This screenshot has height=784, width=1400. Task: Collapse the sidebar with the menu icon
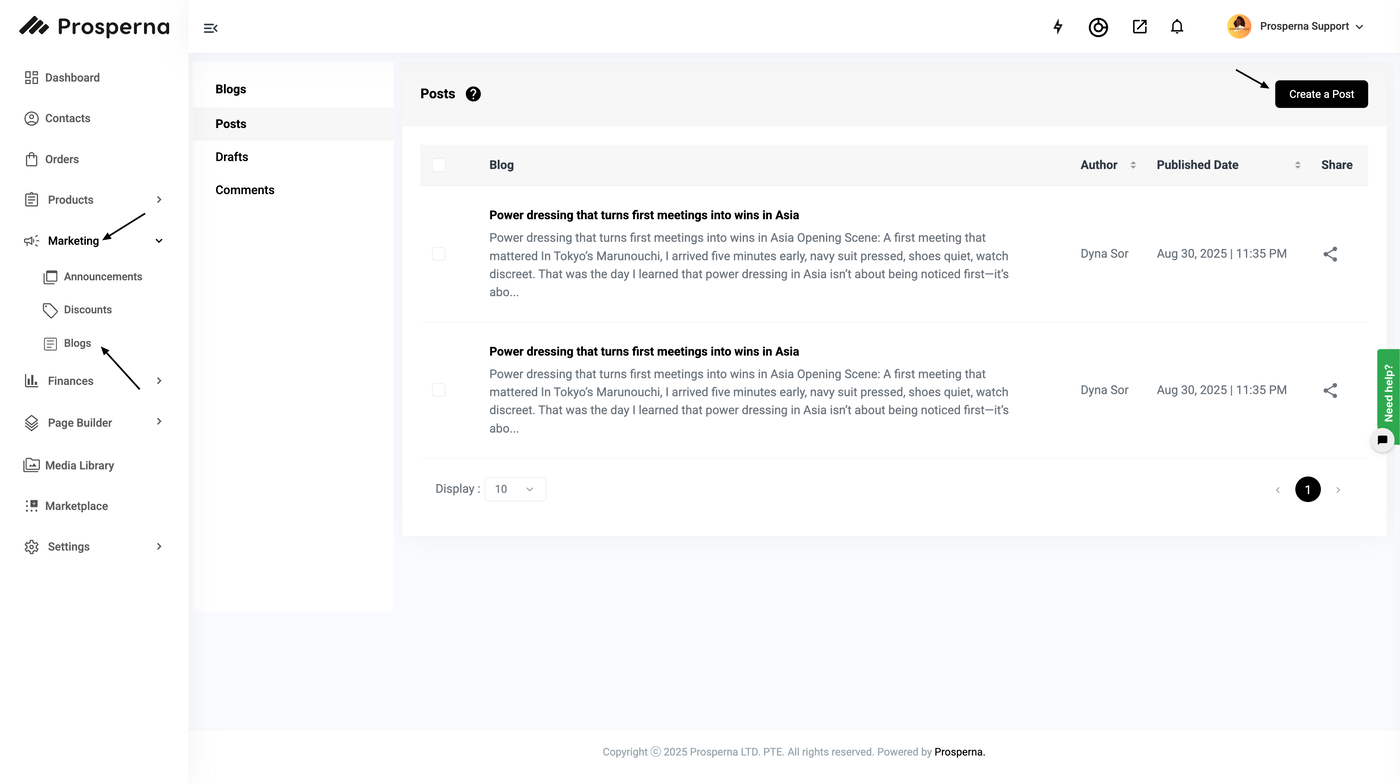[210, 28]
